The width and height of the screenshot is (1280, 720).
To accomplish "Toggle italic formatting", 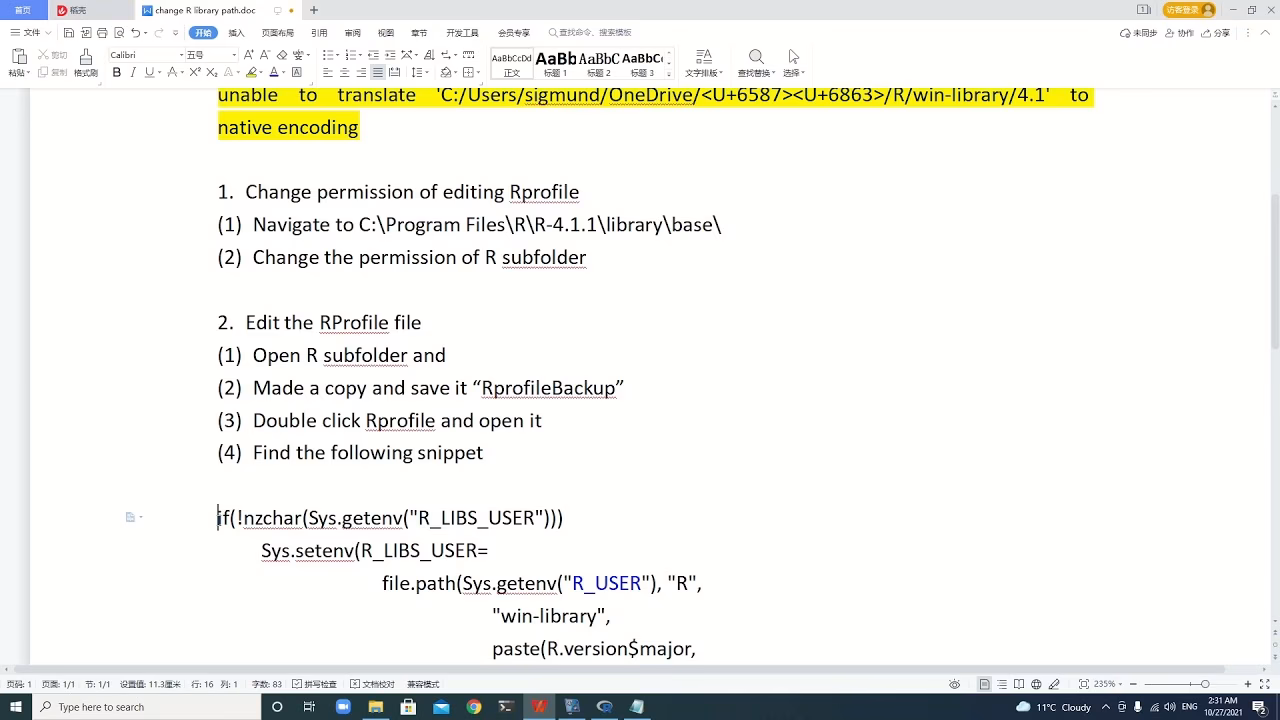I will (132, 70).
